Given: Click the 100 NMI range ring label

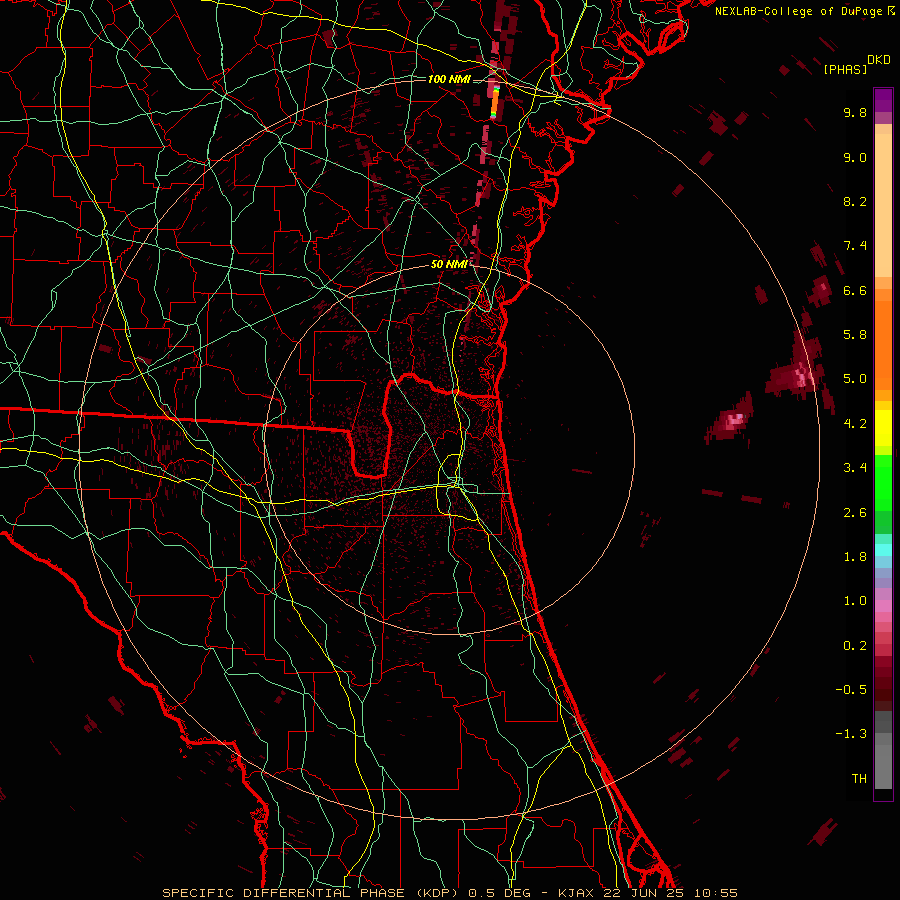Looking at the screenshot, I should [x=449, y=79].
